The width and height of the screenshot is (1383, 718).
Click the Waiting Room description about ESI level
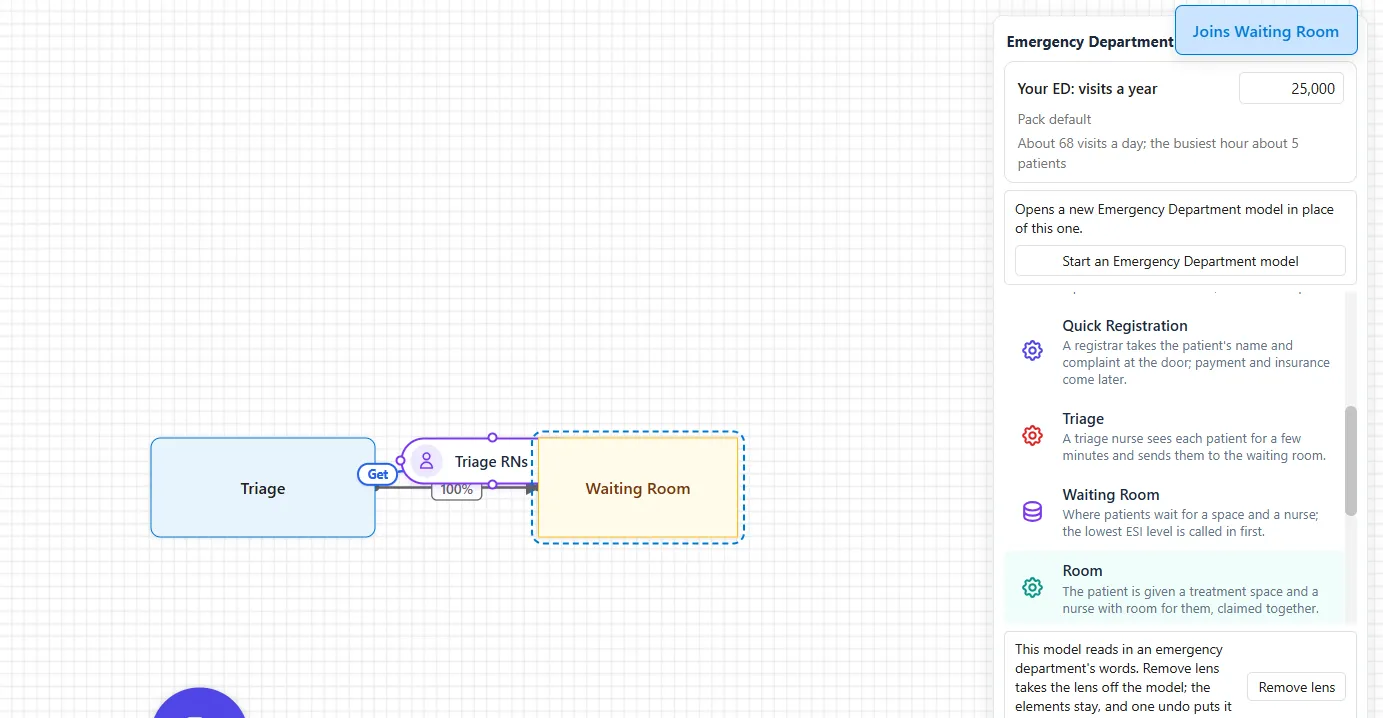[x=1190, y=523]
